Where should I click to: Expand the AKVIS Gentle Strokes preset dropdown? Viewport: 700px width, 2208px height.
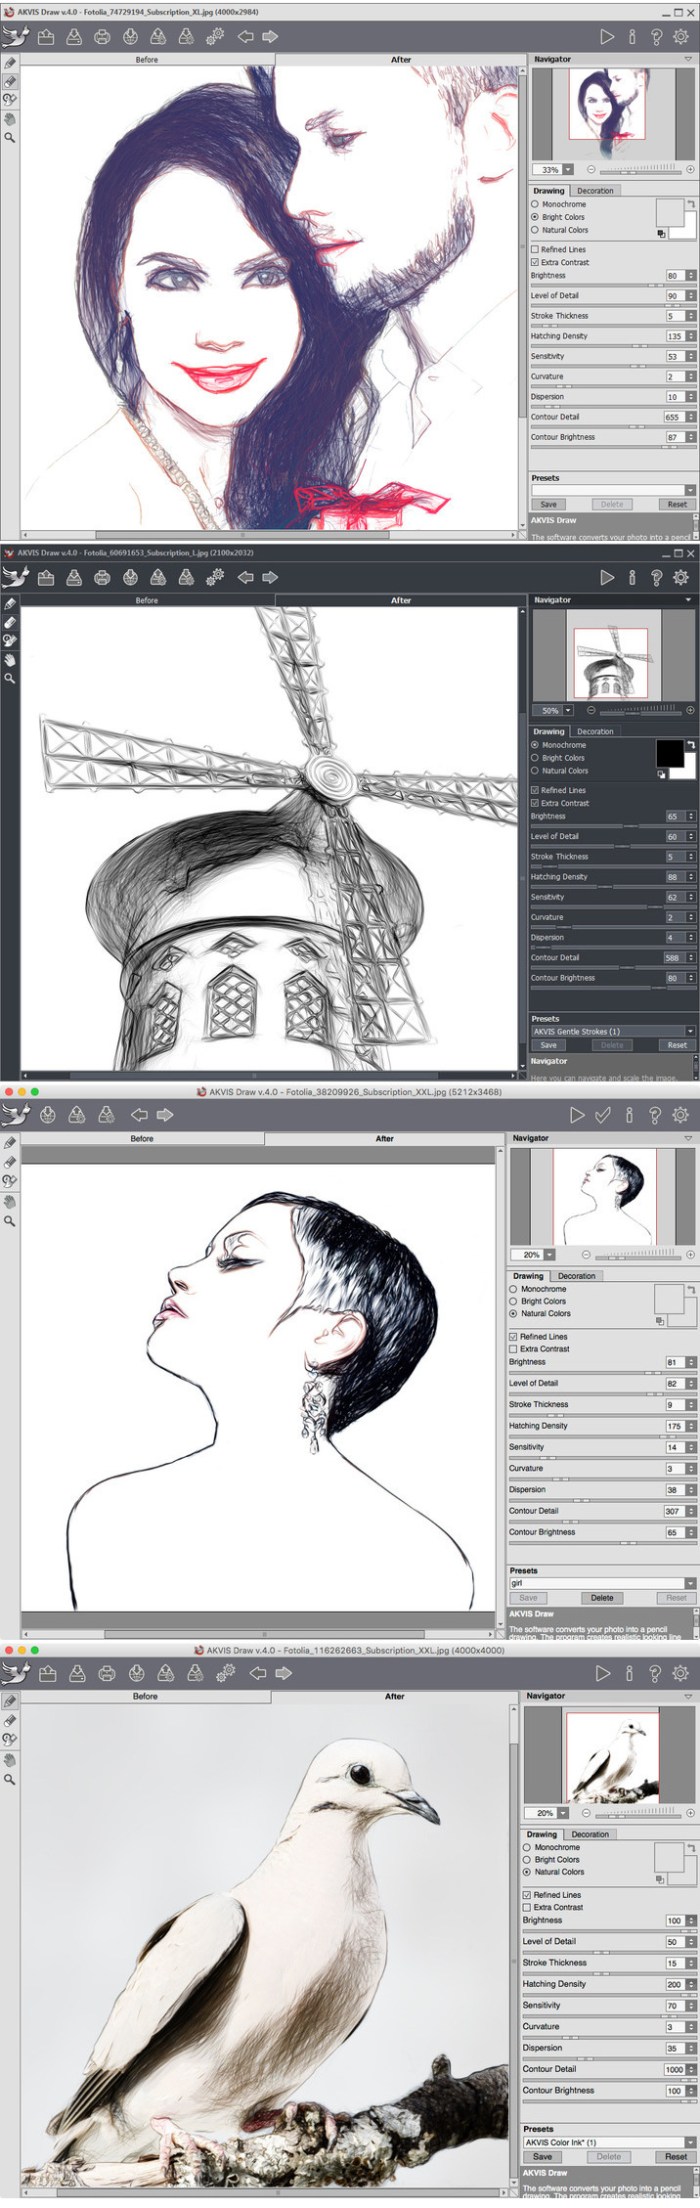click(x=689, y=1031)
